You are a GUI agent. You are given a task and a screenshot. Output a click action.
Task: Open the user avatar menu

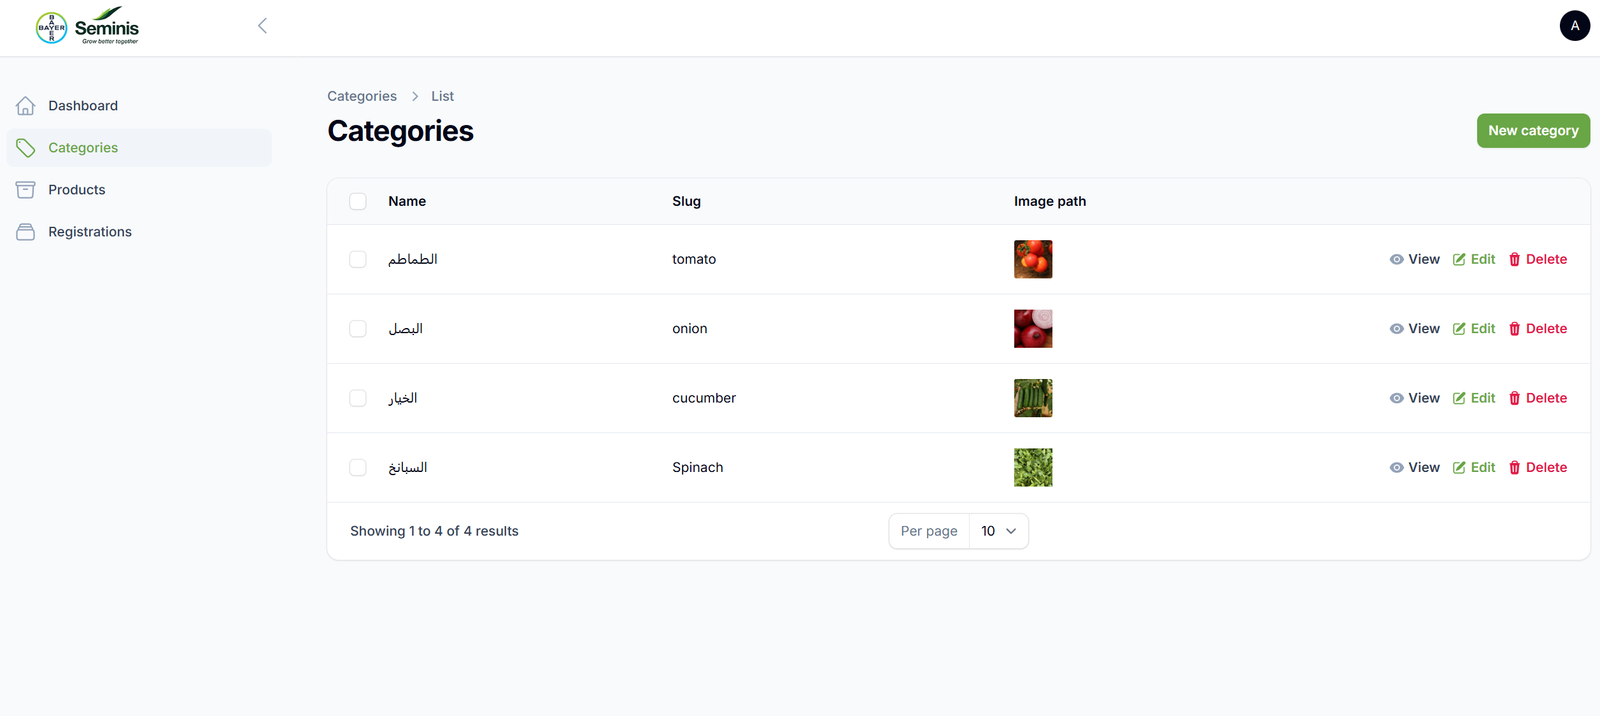click(1574, 26)
